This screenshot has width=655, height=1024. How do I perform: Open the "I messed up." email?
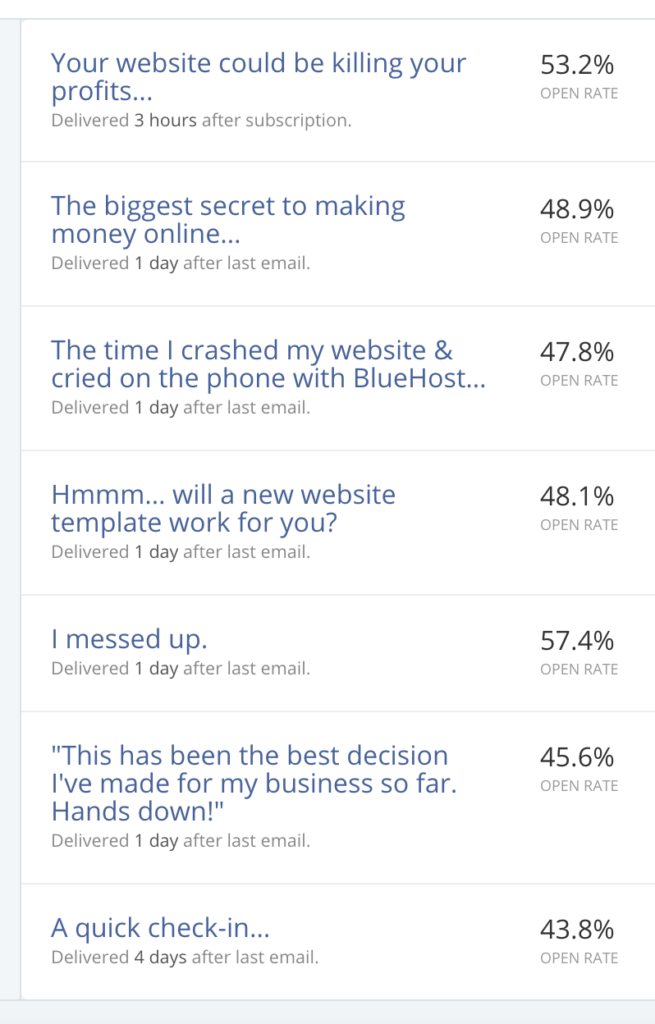pos(129,639)
